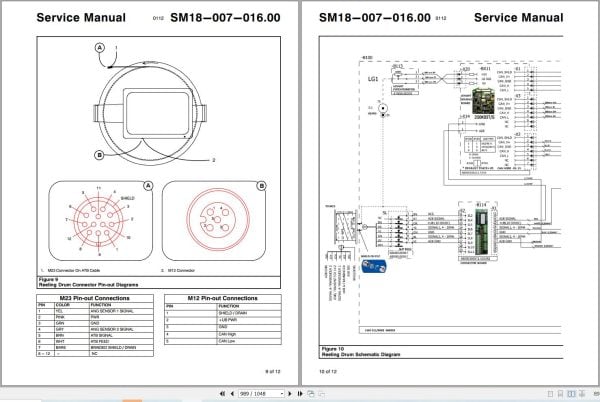Click the CAN Low row in M12 table

click(x=223, y=341)
